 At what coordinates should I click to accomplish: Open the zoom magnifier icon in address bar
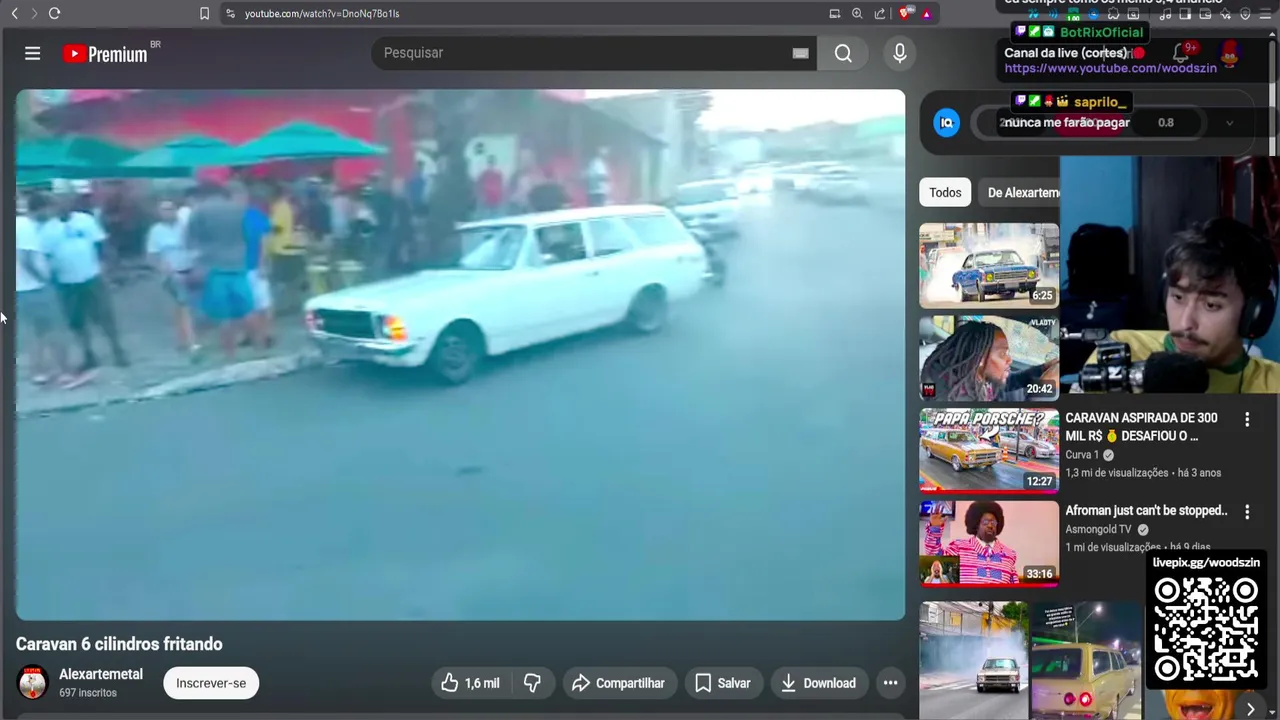857,13
